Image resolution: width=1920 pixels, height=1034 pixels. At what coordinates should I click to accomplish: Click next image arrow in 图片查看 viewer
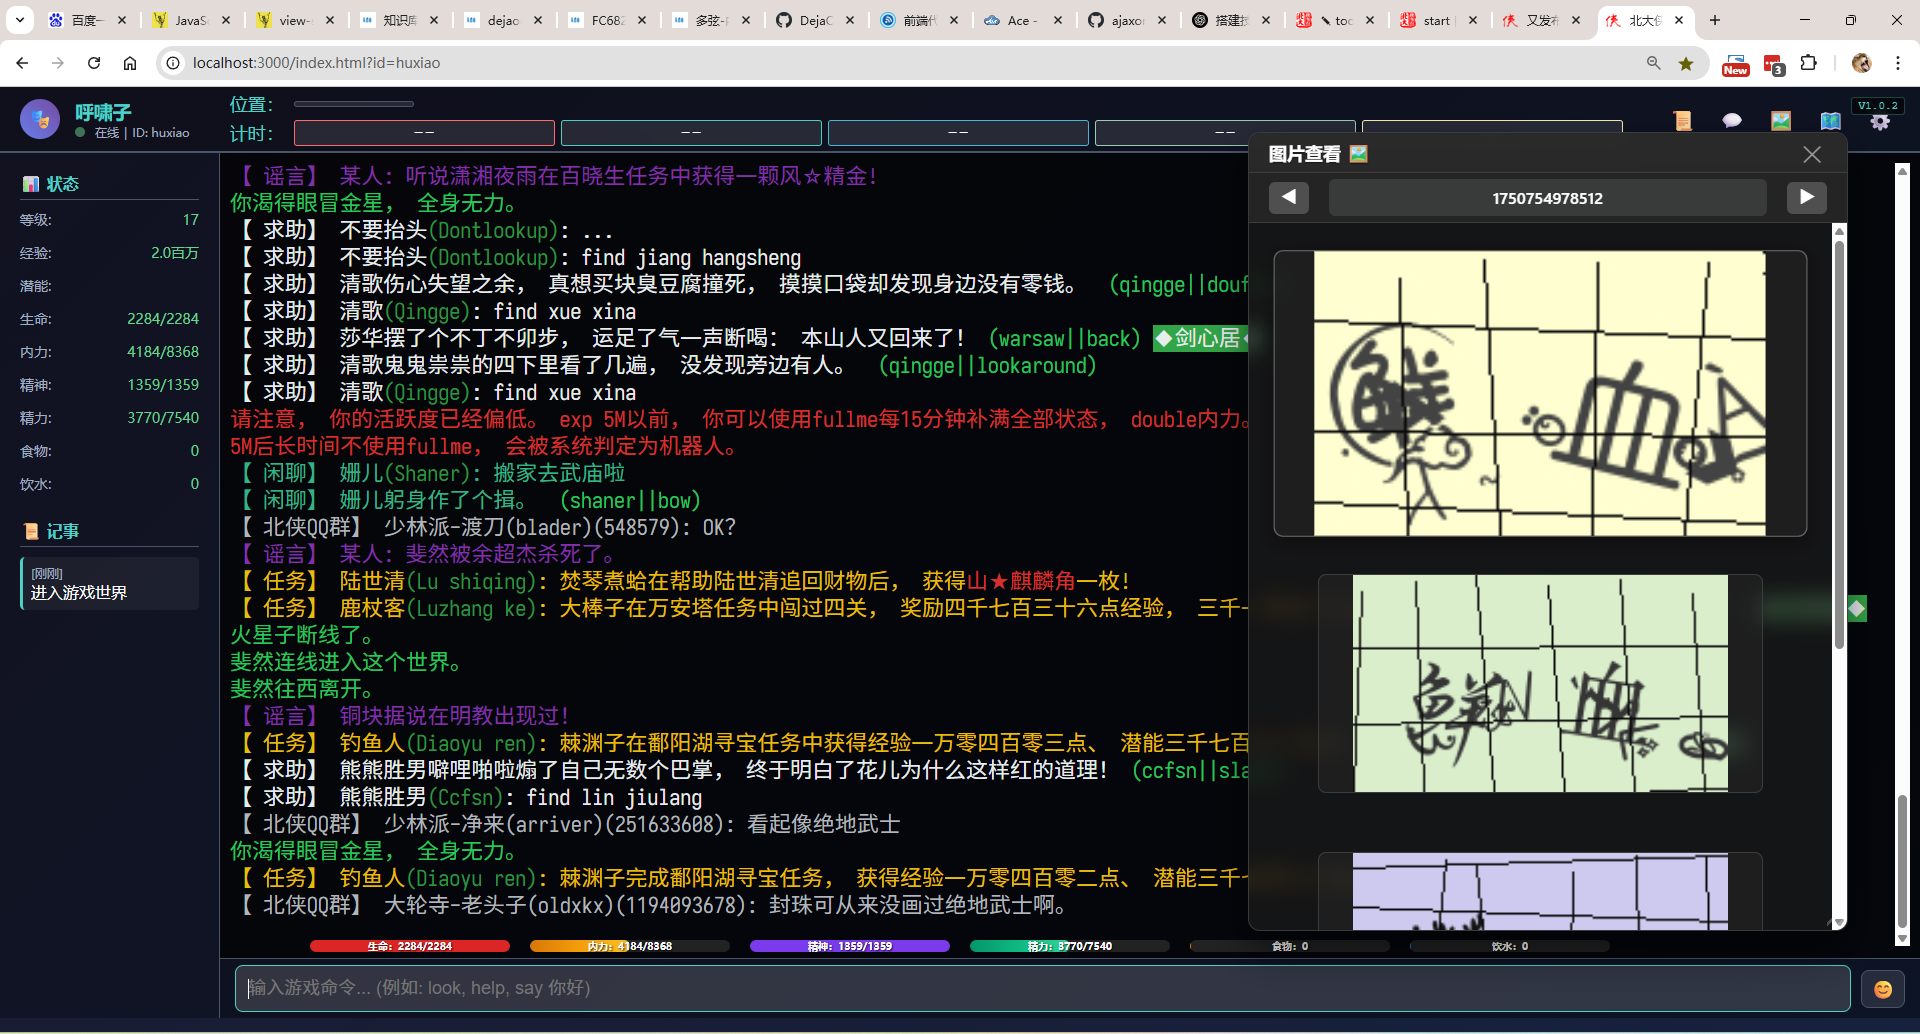coord(1807,197)
